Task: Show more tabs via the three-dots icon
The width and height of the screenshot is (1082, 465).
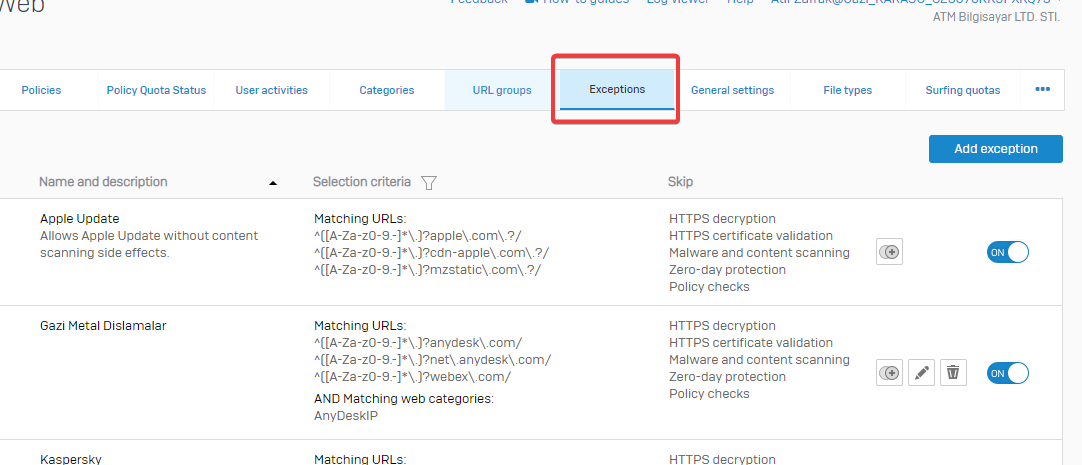Action: pyautogui.click(x=1043, y=89)
